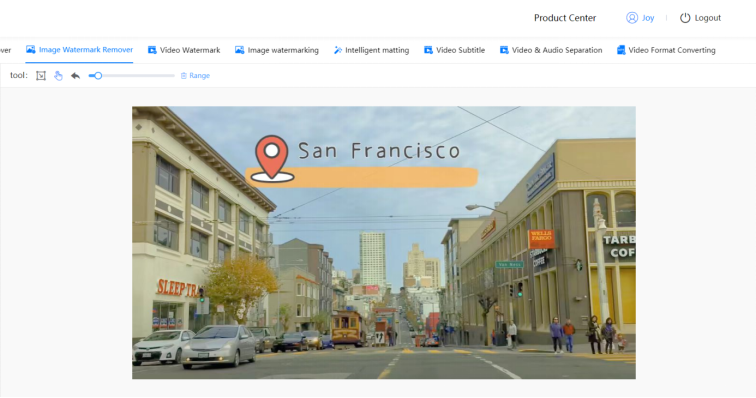Select the rectangle selection tool icon
Image resolution: width=756 pixels, height=398 pixels.
[41, 76]
